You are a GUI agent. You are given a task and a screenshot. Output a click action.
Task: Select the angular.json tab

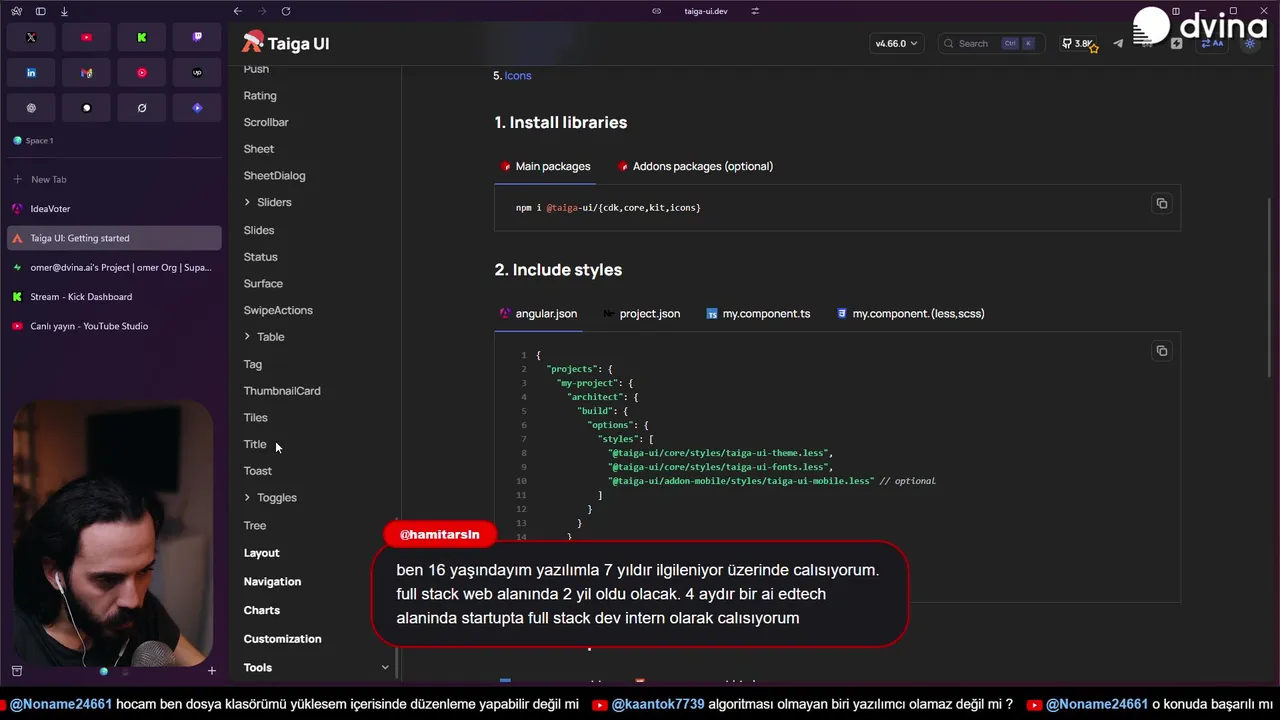pyautogui.click(x=538, y=313)
